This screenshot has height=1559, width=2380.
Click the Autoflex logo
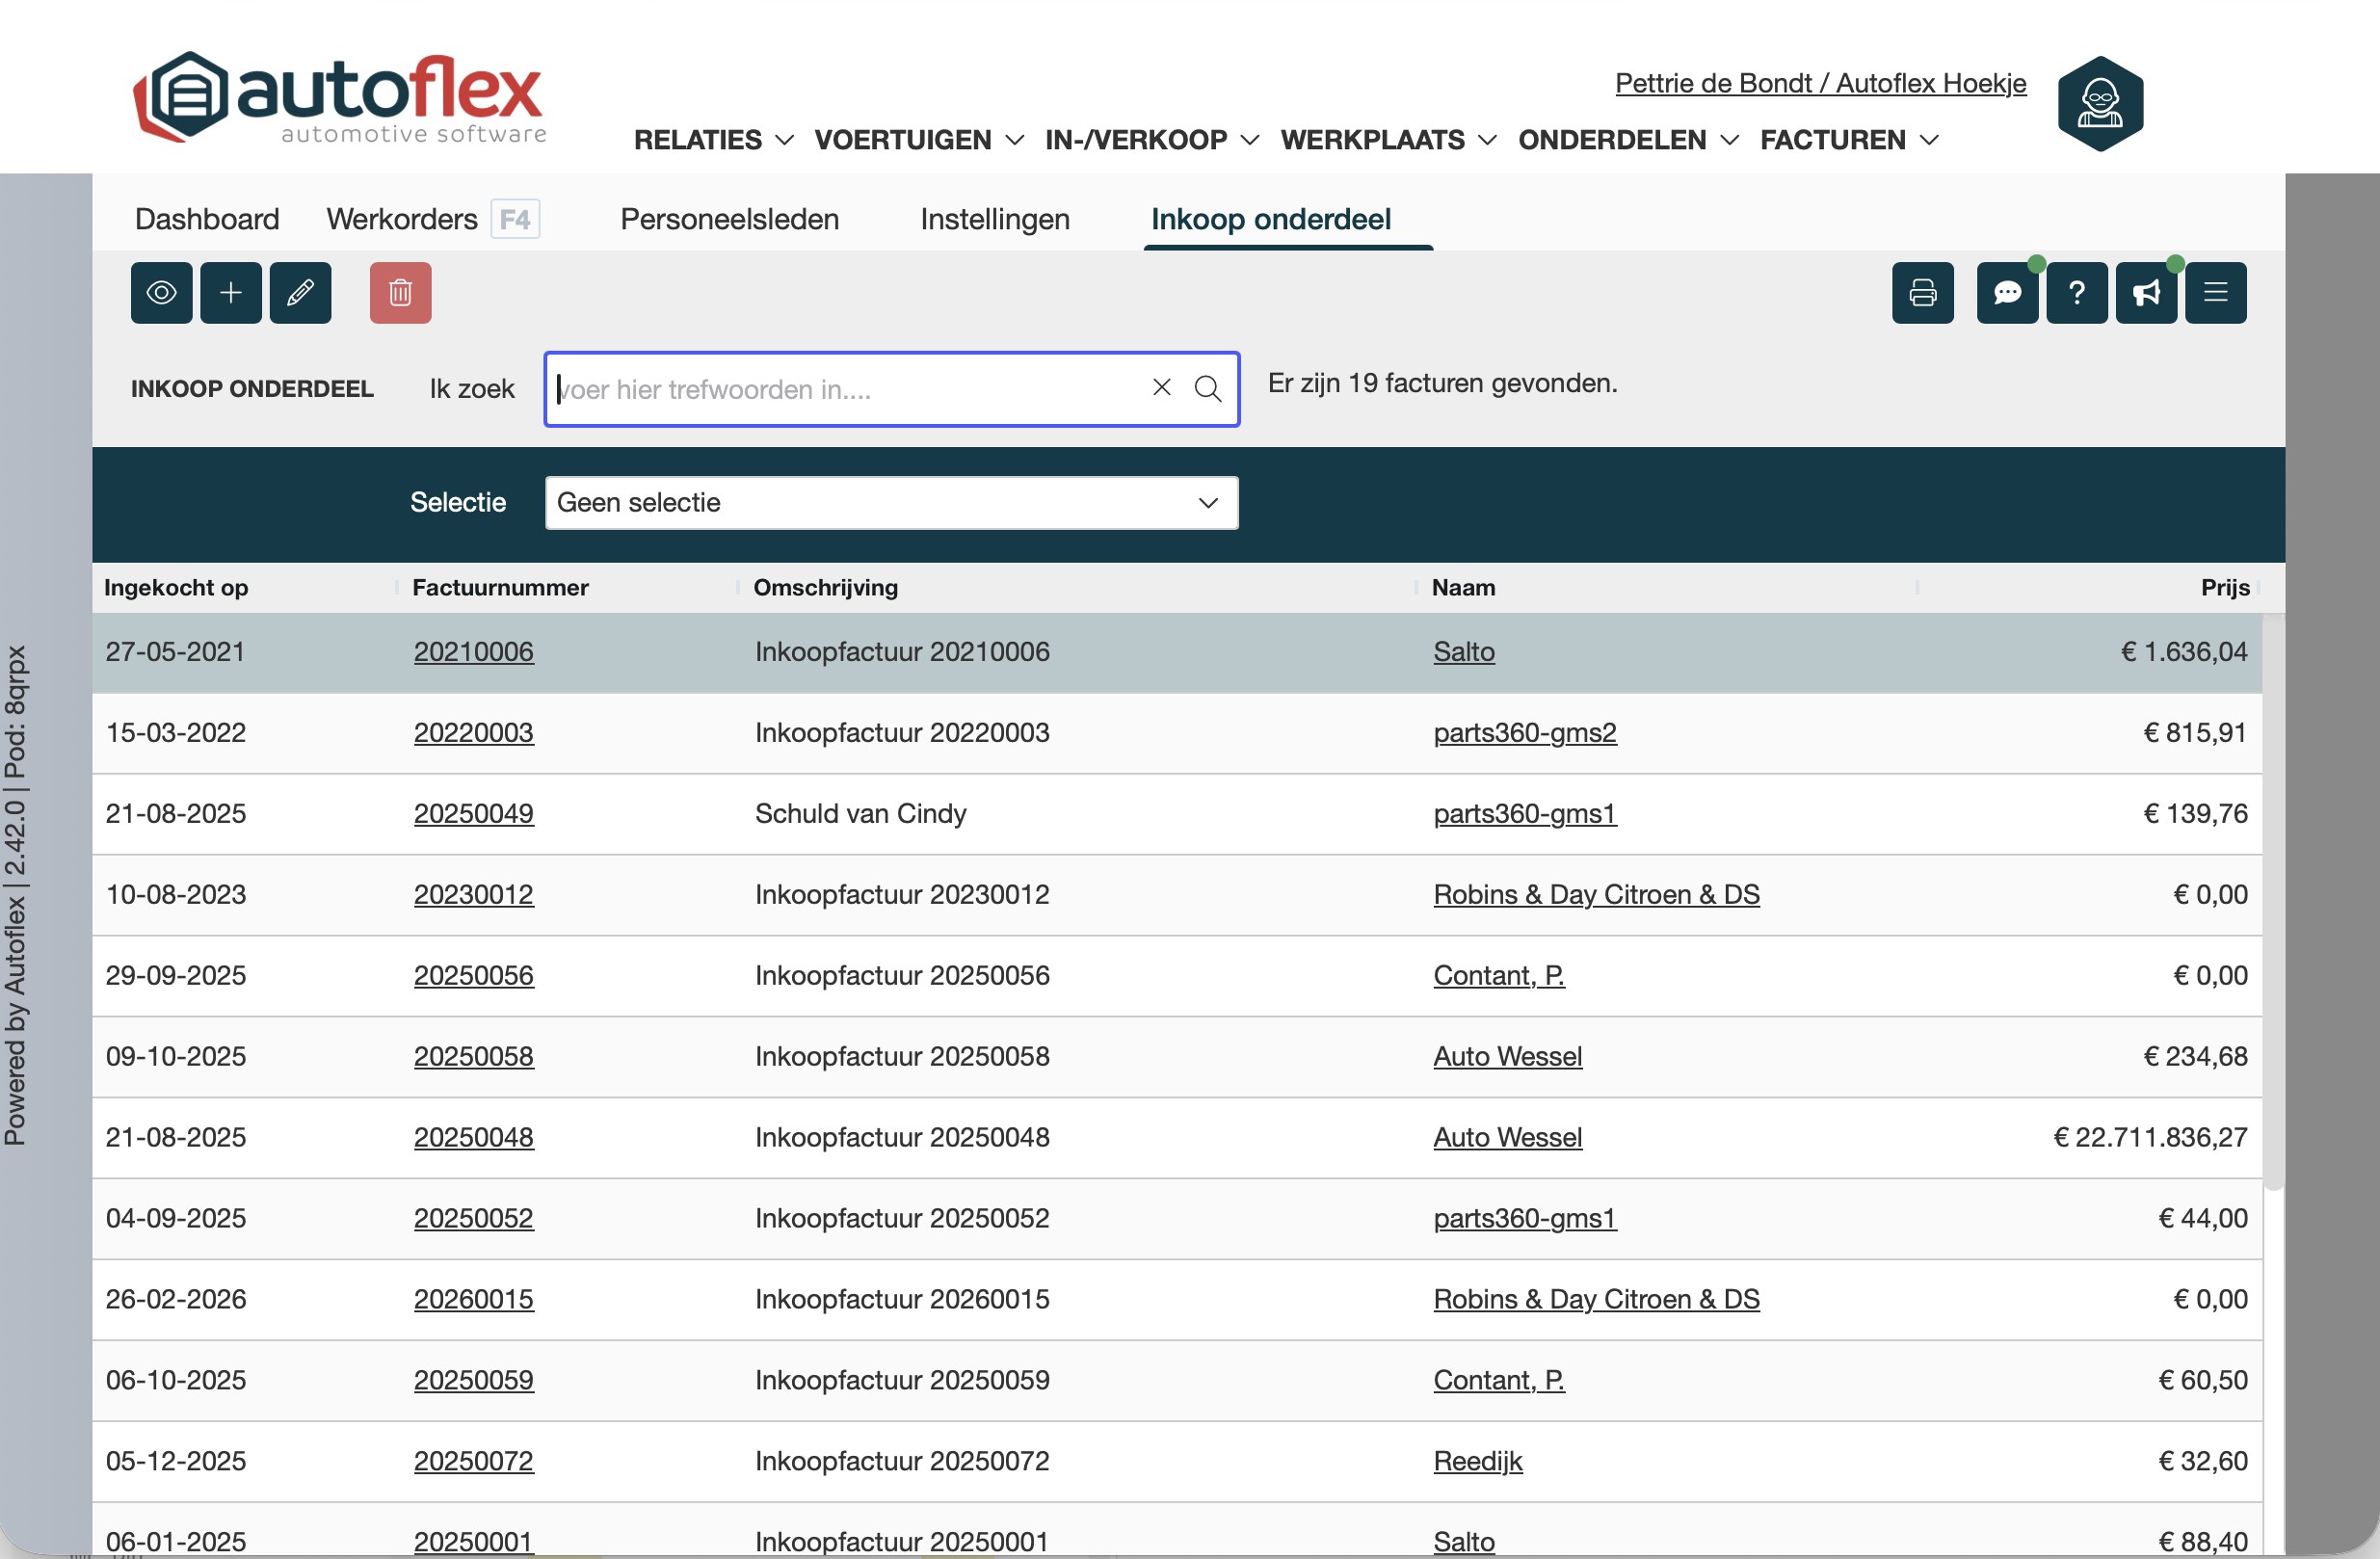[x=340, y=98]
